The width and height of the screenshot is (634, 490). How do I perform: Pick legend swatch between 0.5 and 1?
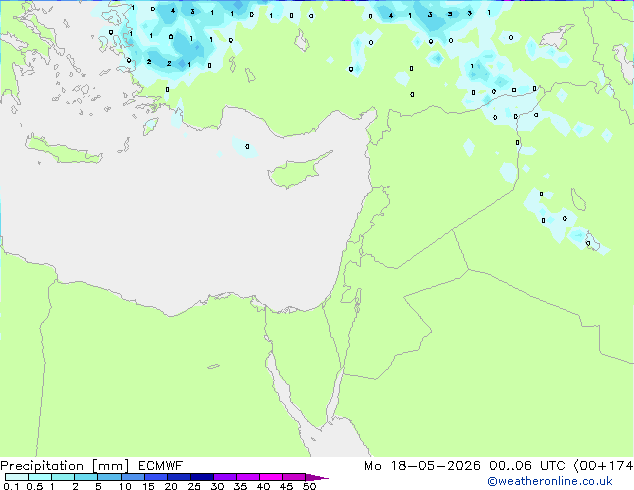pyautogui.click(x=40, y=477)
